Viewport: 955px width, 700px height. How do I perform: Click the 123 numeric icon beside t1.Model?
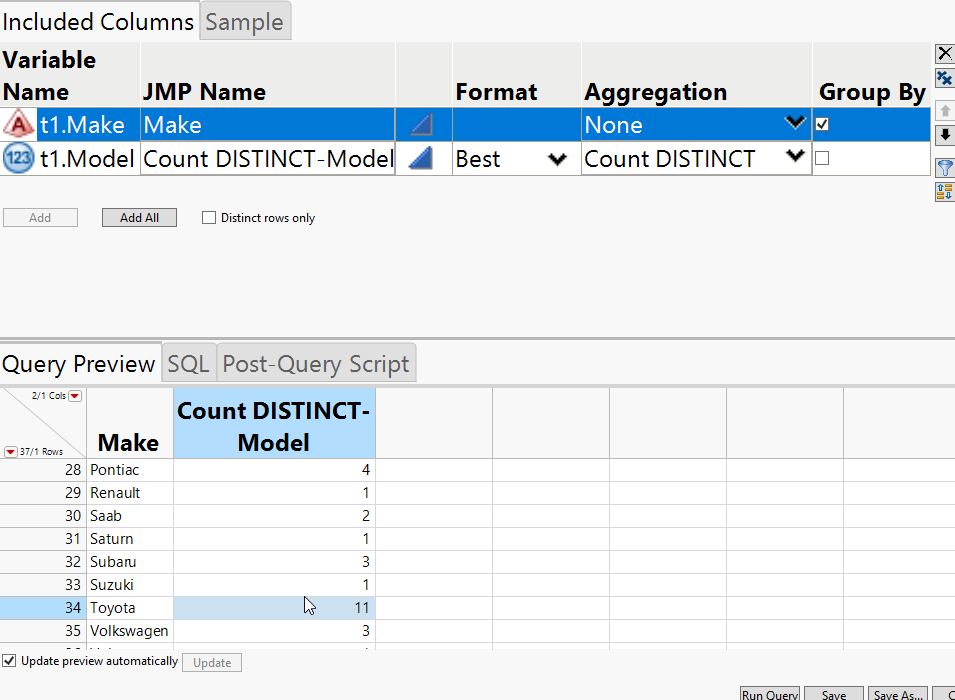[x=19, y=158]
